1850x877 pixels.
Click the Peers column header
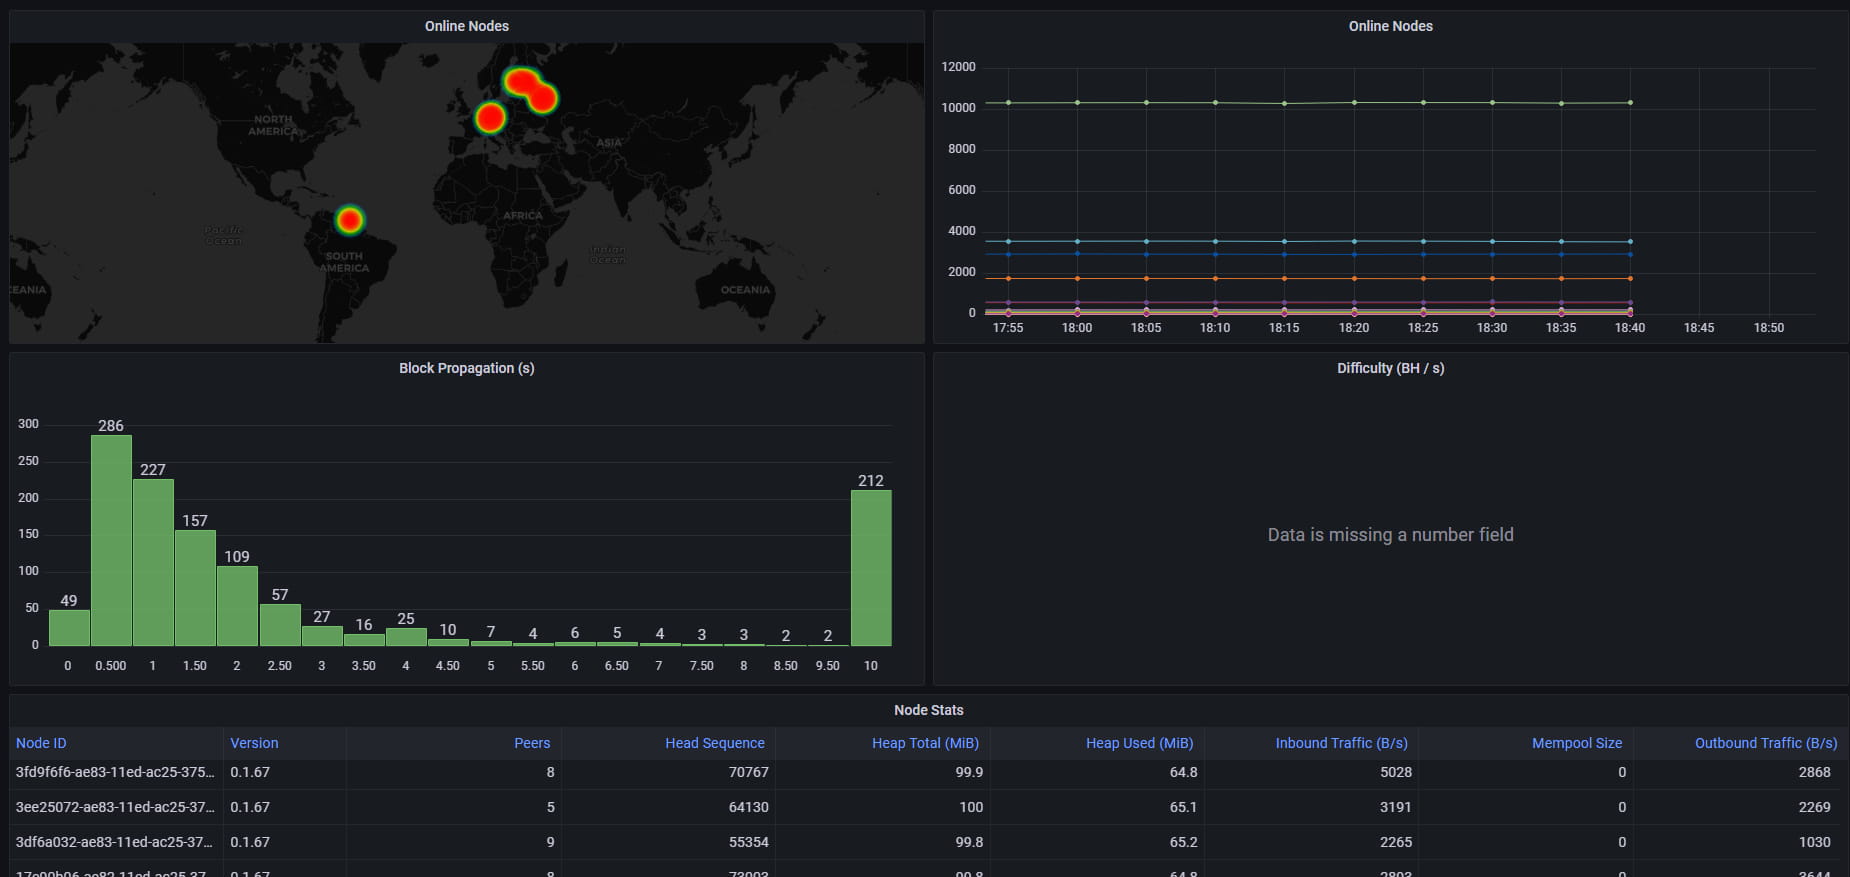coord(532,743)
